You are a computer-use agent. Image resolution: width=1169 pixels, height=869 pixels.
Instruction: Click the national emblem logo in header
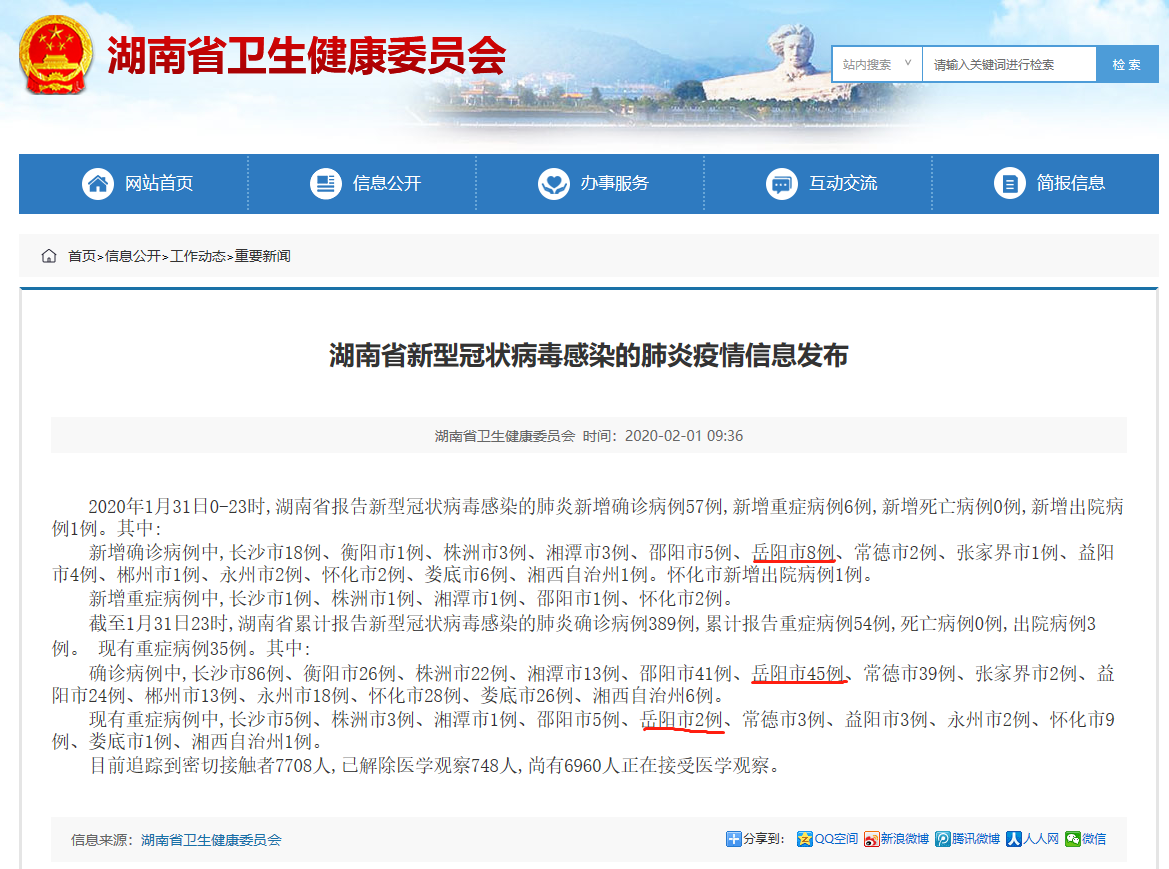(x=54, y=56)
